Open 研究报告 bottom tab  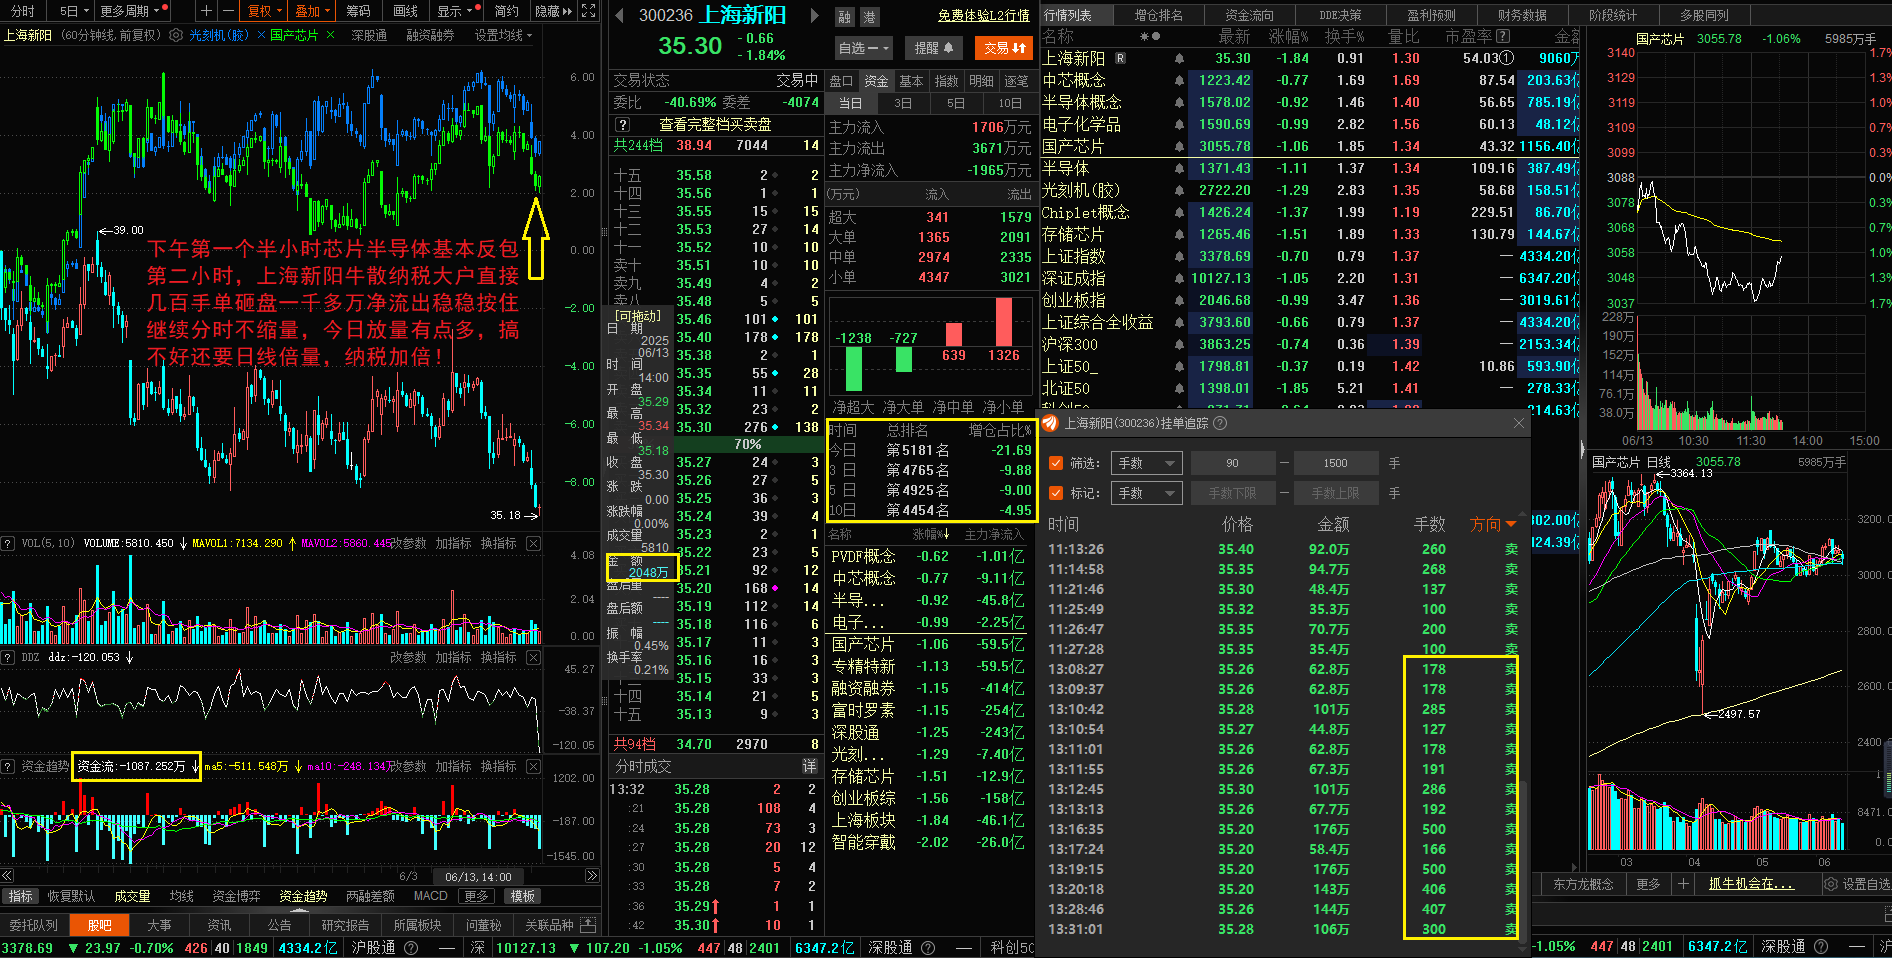[345, 925]
